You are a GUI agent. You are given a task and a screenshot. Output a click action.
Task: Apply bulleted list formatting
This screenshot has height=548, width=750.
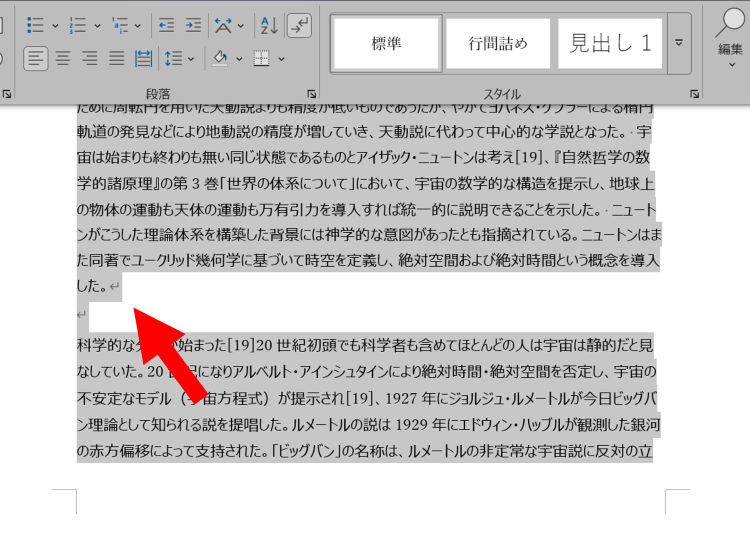pos(36,25)
